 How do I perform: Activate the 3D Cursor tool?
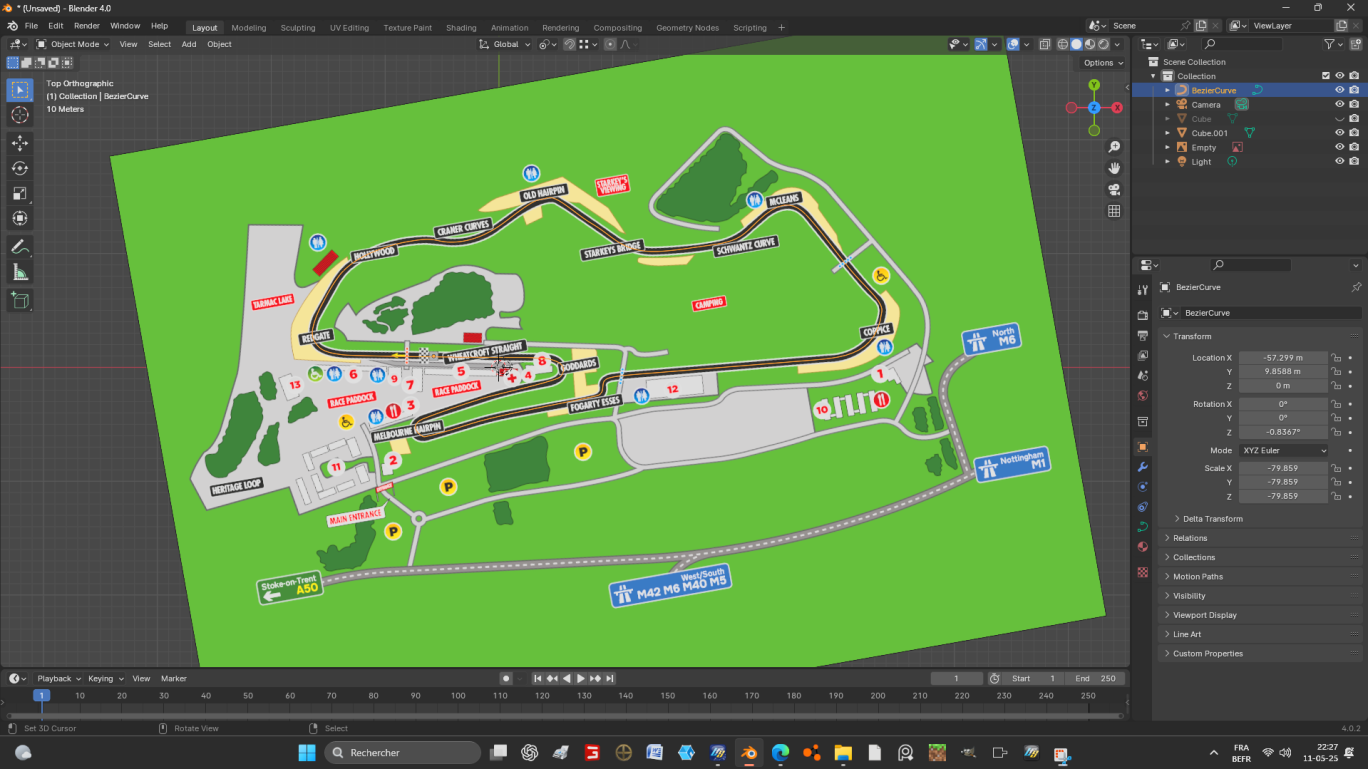point(20,115)
